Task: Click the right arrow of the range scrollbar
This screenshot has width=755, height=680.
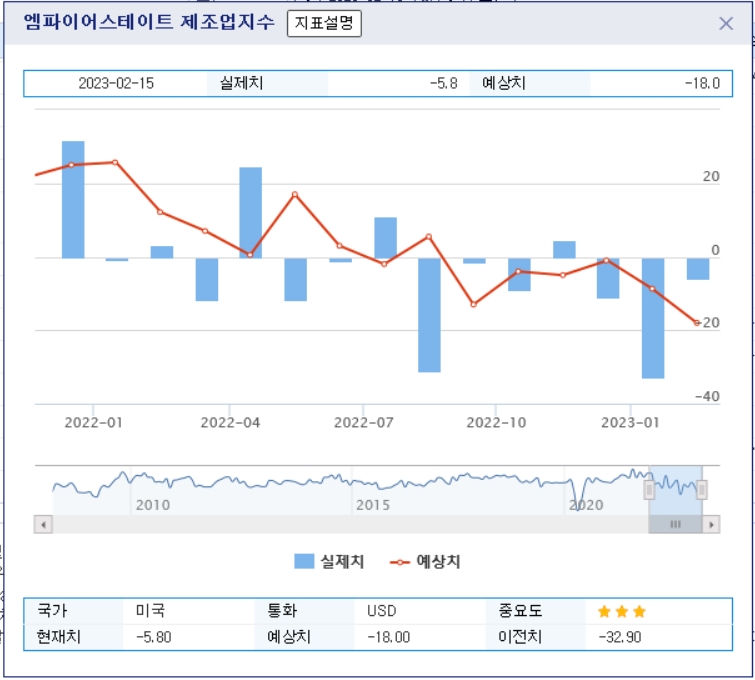Action: click(x=711, y=524)
